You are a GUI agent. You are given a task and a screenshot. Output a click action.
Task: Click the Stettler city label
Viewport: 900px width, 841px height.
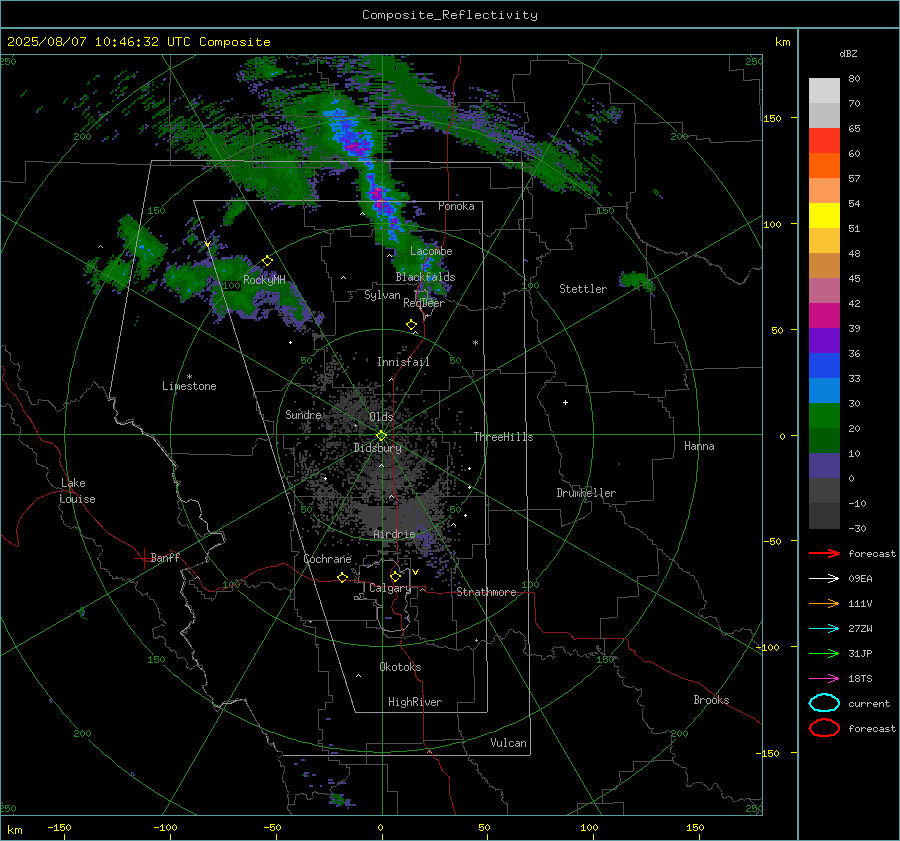tap(583, 289)
